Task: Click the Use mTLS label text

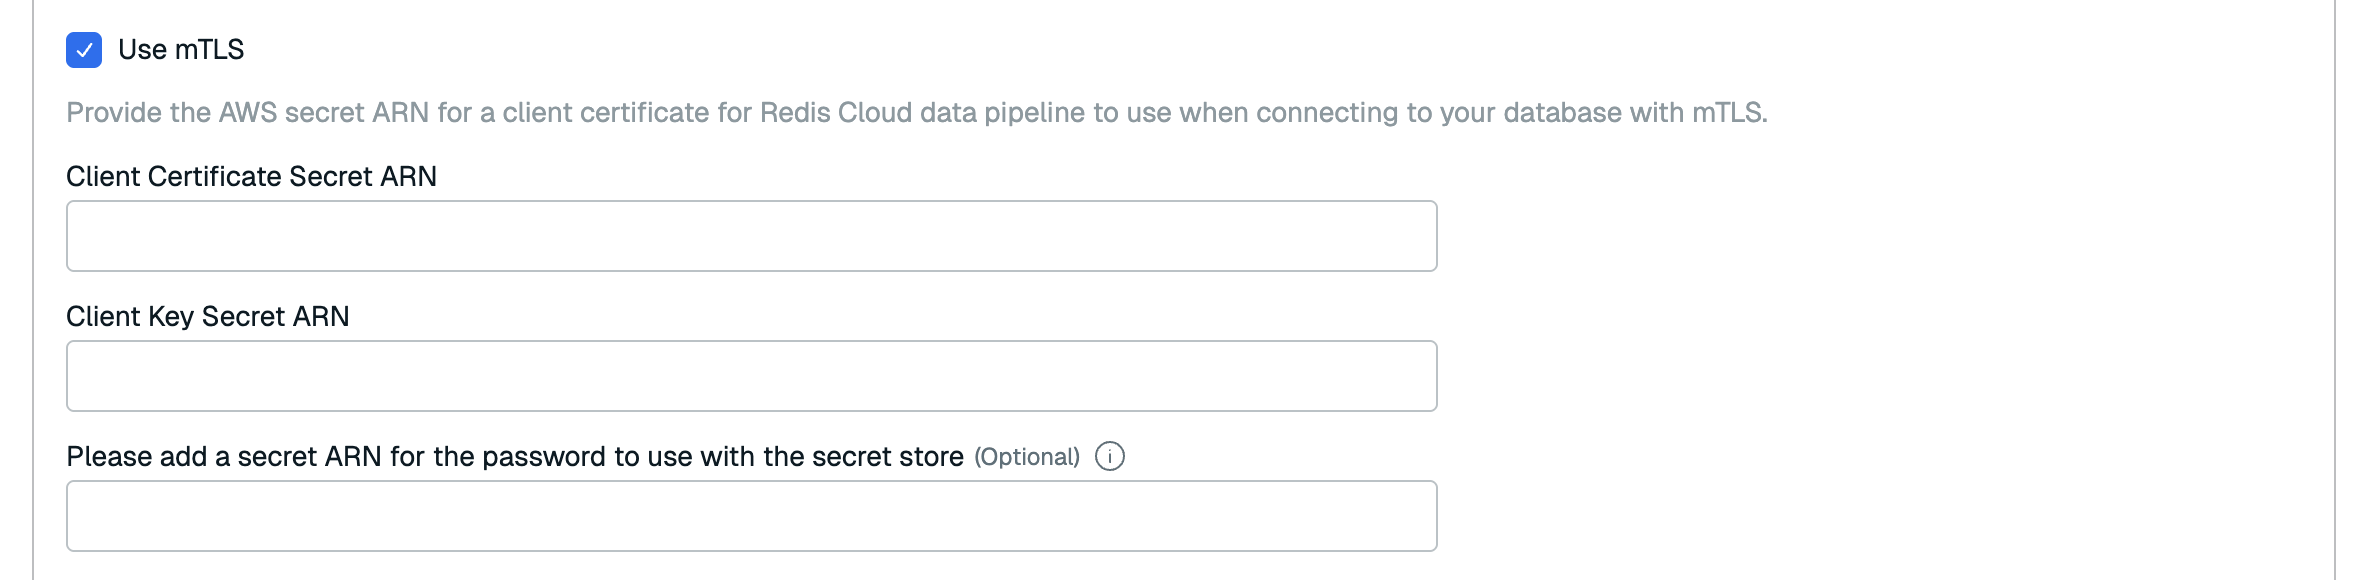Action: tap(181, 50)
